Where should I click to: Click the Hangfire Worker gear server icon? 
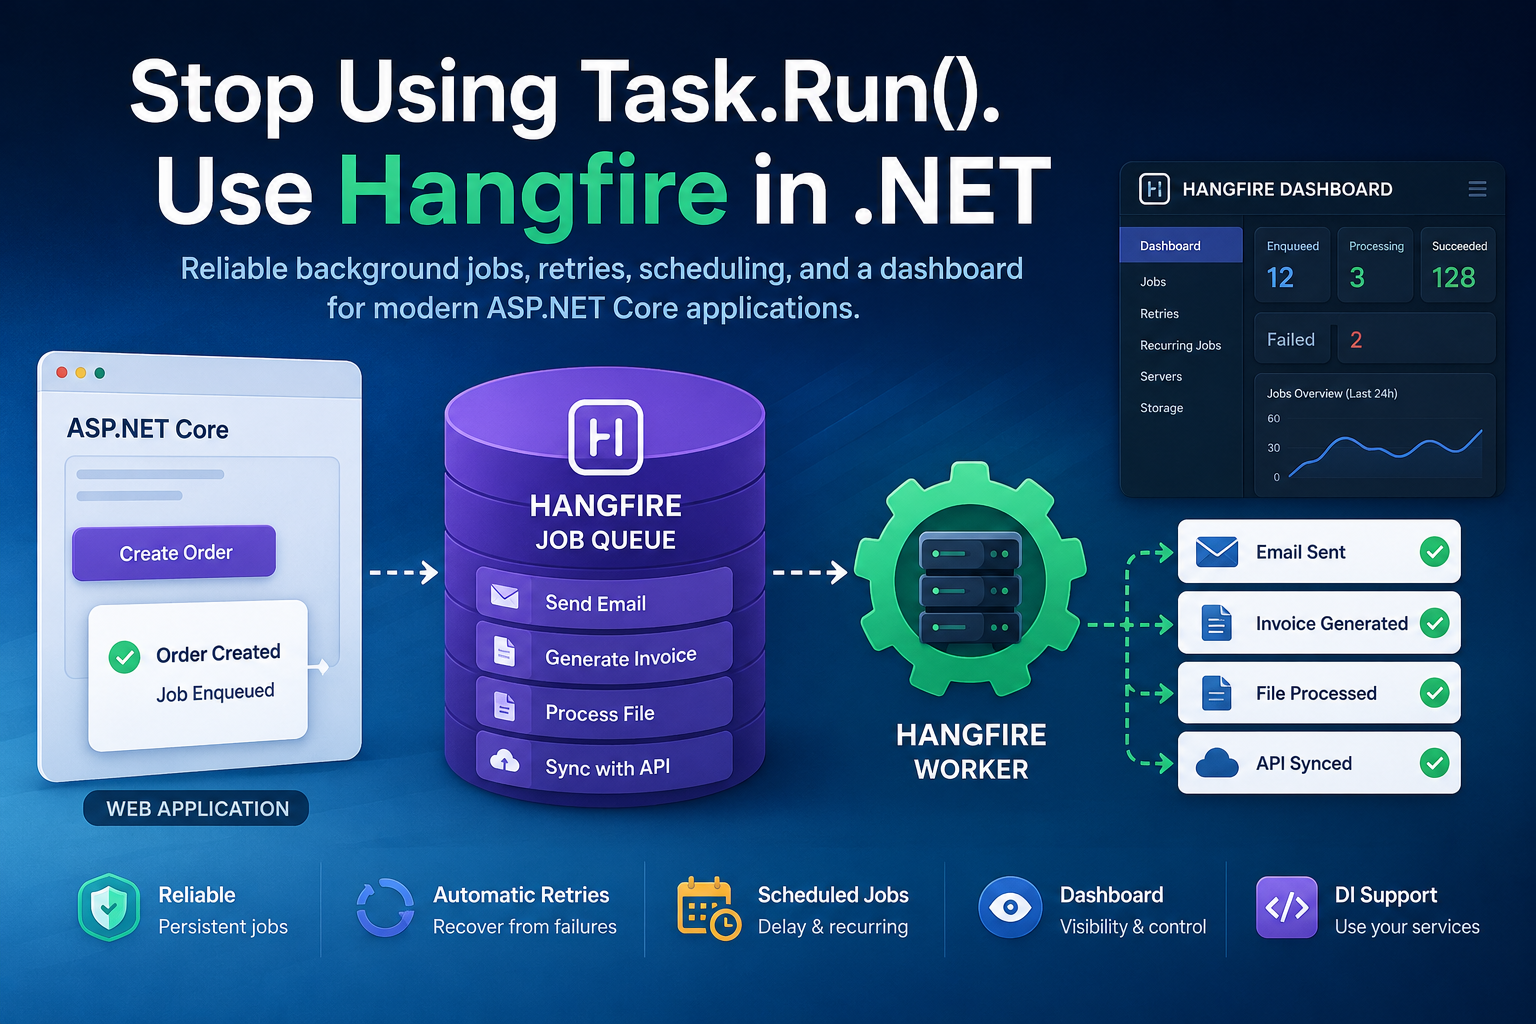pyautogui.click(x=970, y=579)
